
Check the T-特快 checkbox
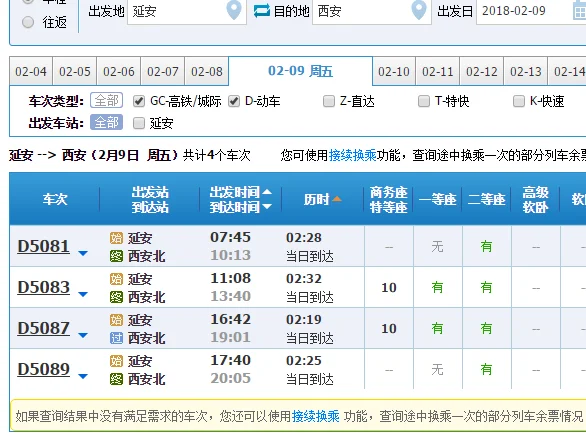coord(424,101)
